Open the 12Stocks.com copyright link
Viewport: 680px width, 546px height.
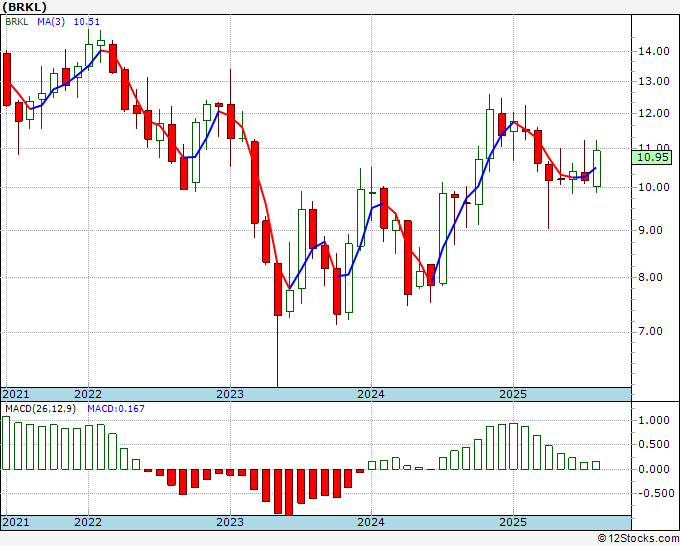click(638, 539)
